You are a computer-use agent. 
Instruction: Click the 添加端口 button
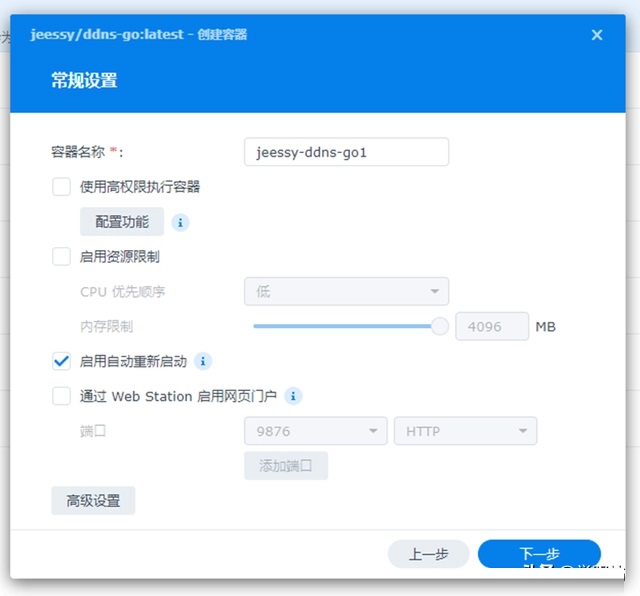(x=286, y=466)
